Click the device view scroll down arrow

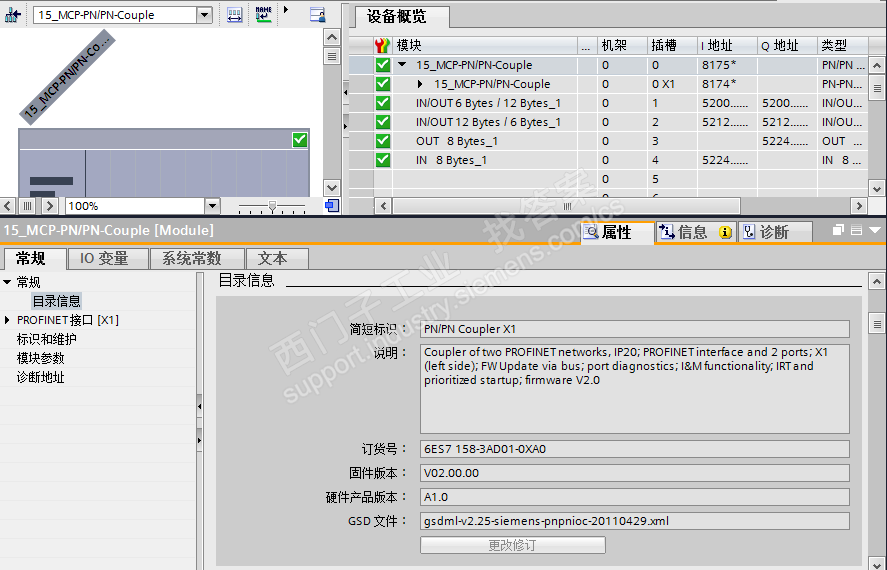[332, 187]
